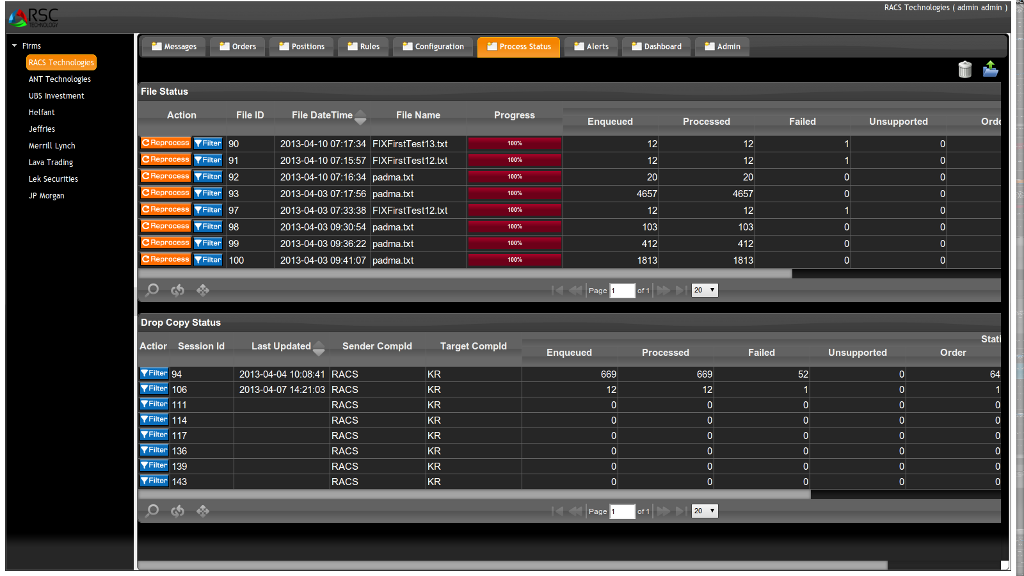Filter drop copy session 94

tap(153, 373)
